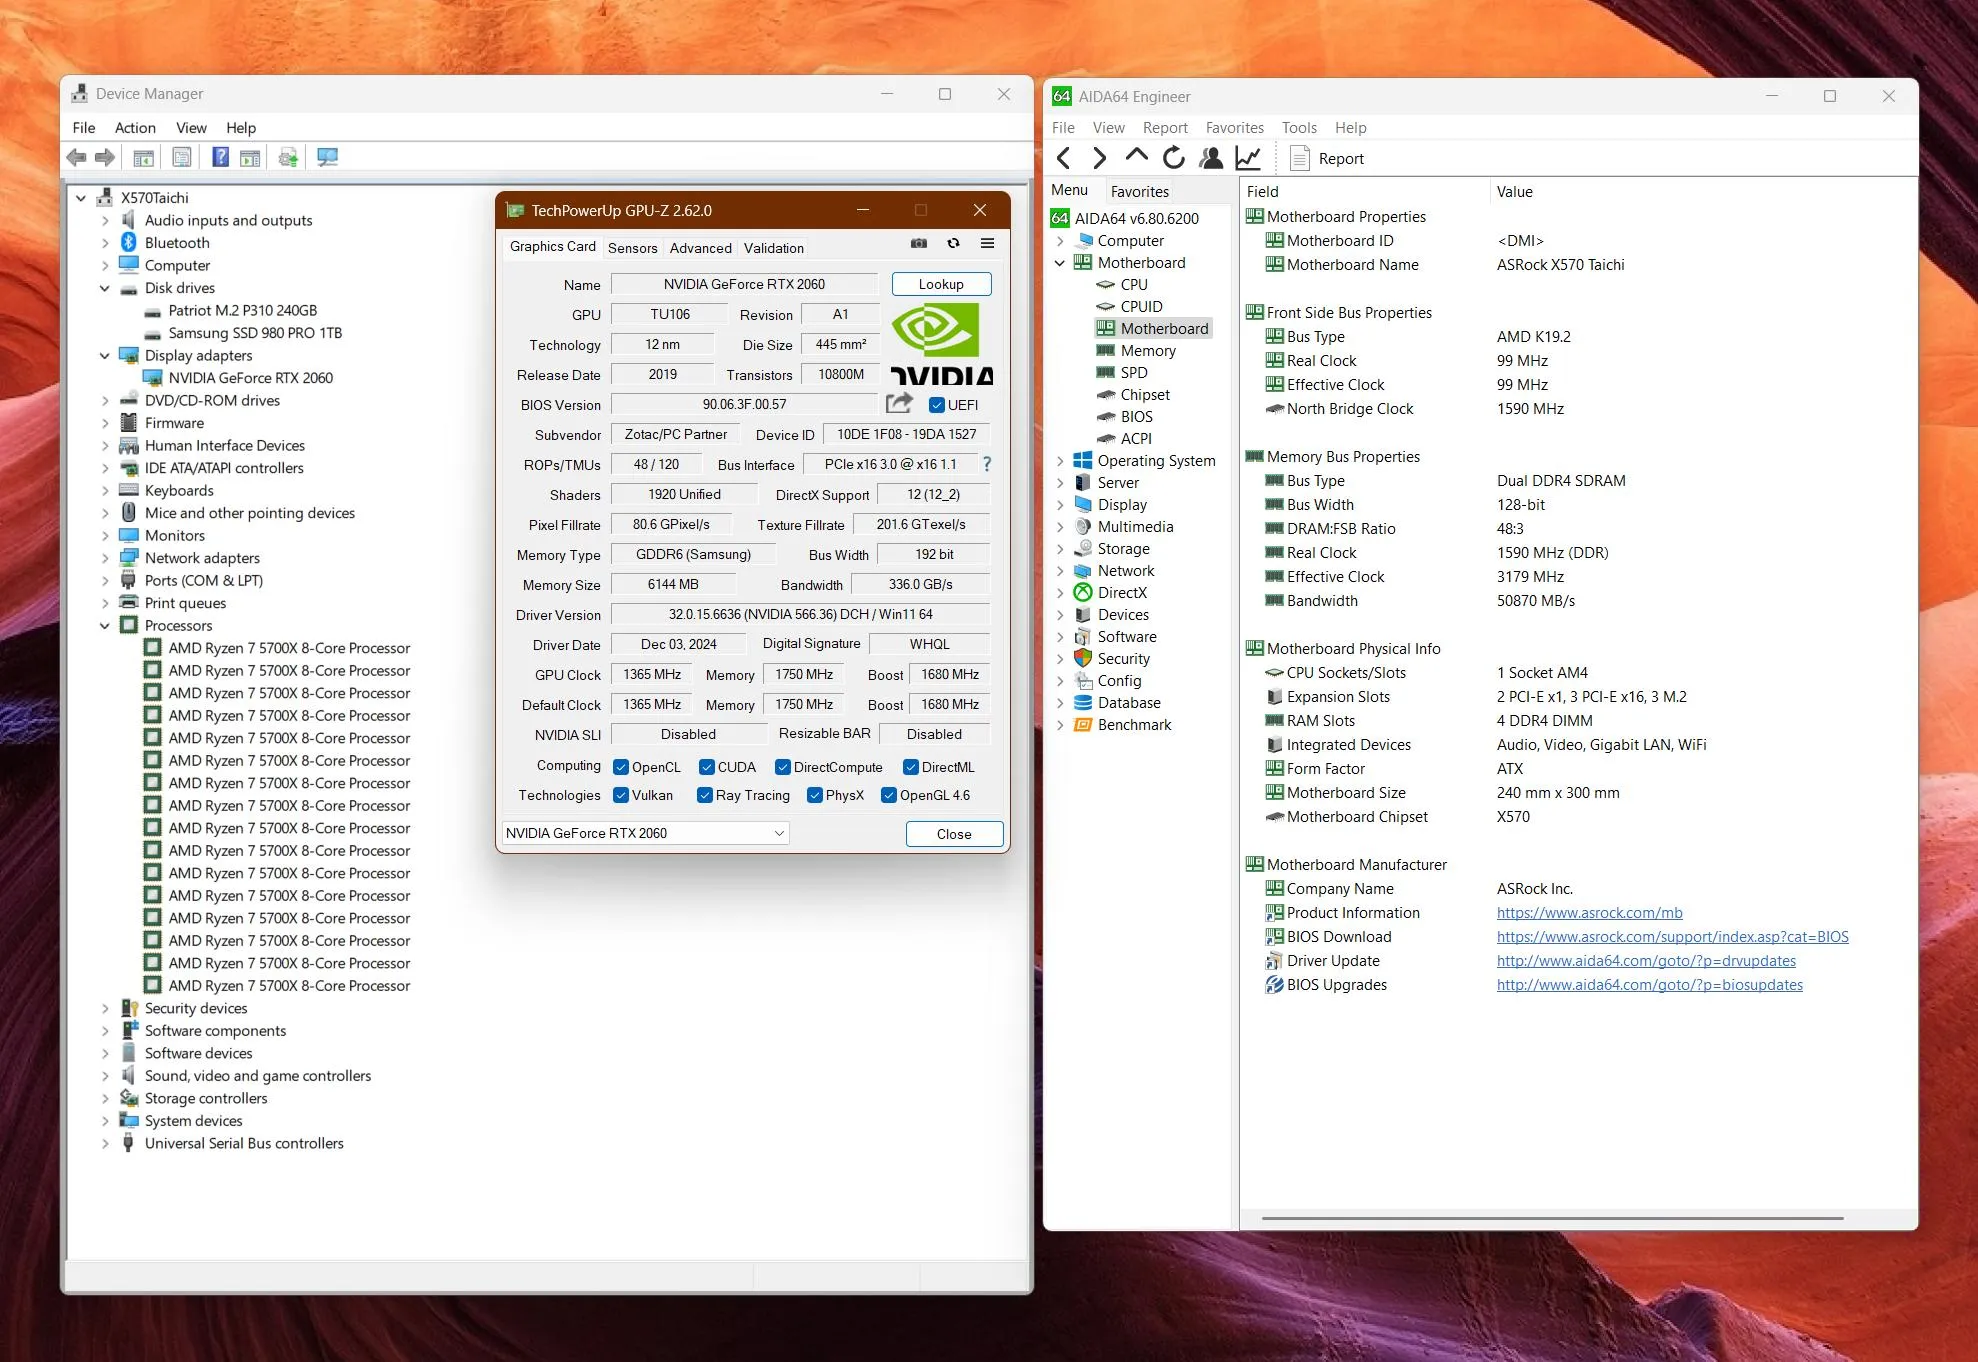Switch to Favorites tab in AIDA64

point(1139,192)
